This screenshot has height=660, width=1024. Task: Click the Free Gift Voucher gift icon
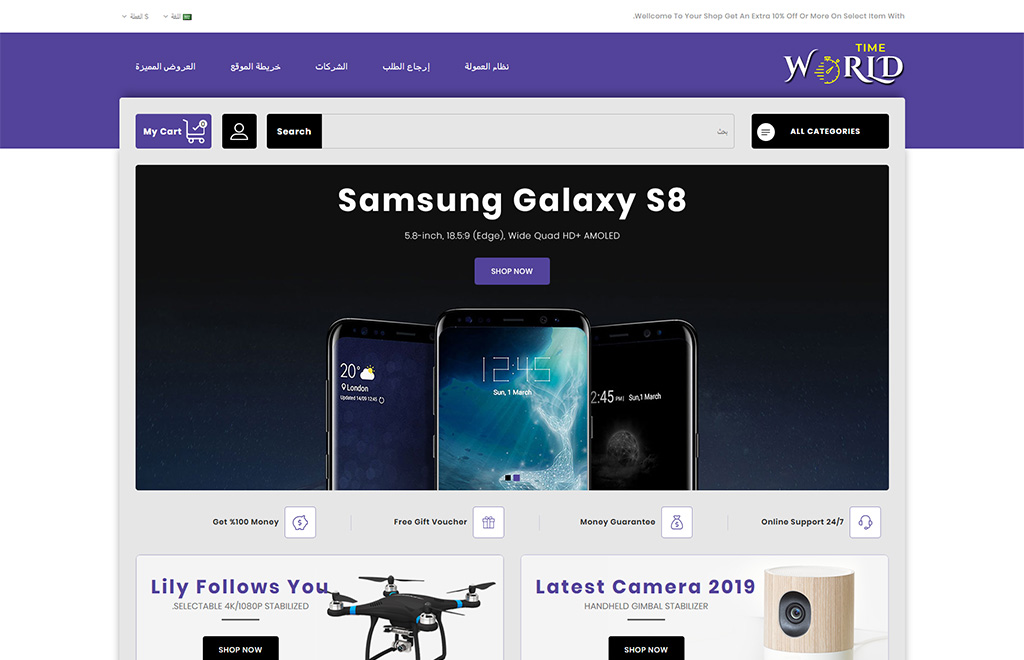[488, 522]
